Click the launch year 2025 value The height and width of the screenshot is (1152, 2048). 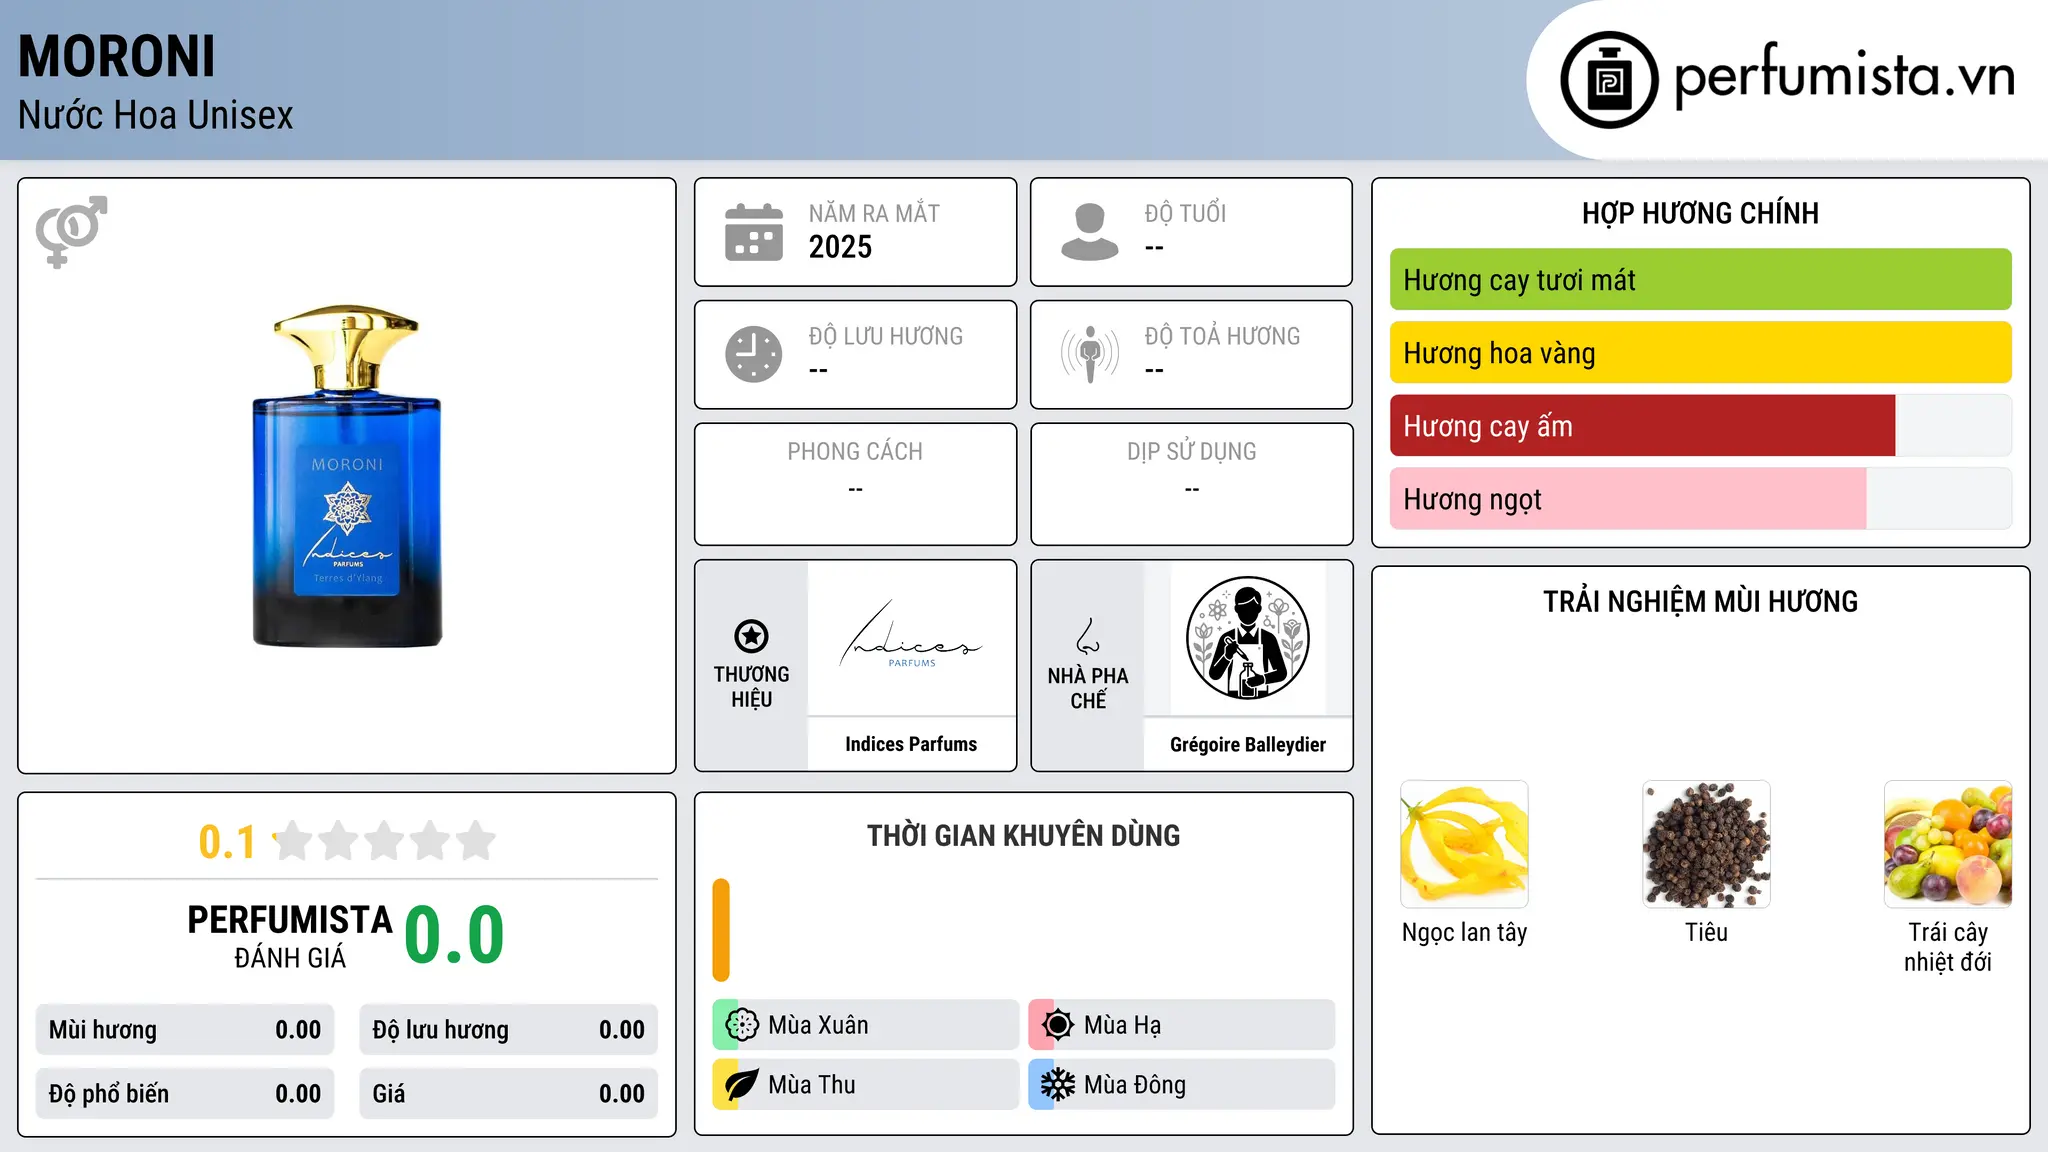(840, 247)
